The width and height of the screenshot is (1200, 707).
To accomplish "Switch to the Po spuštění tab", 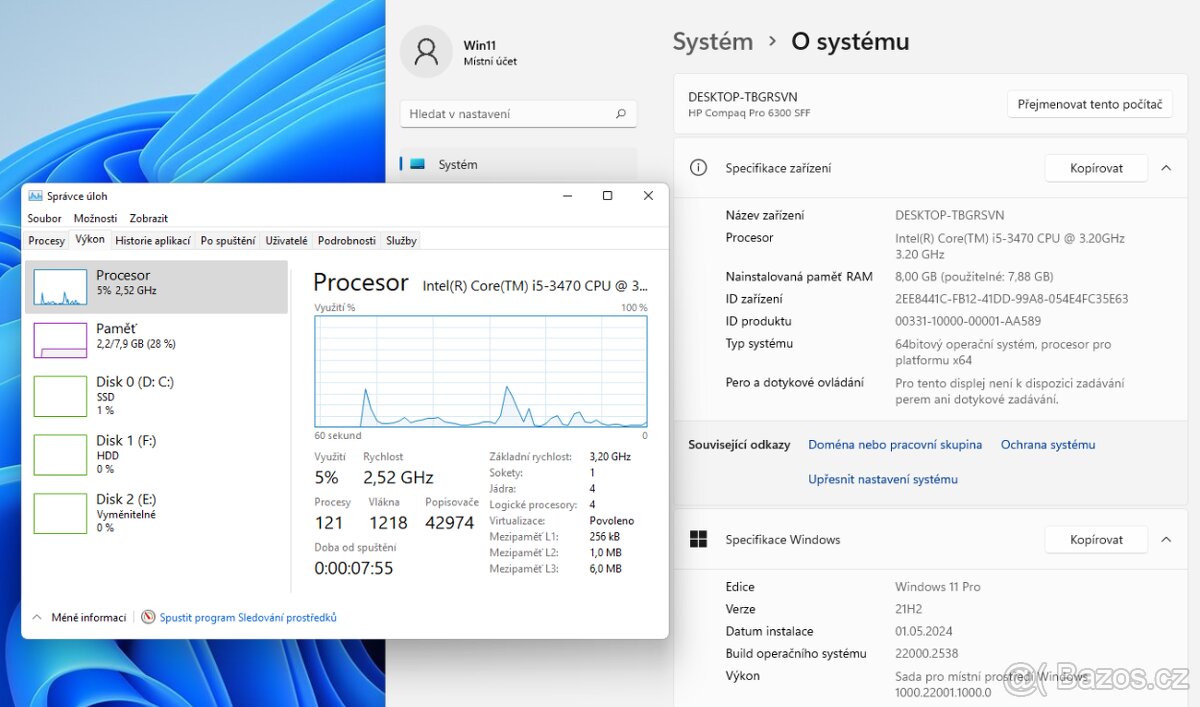I will tap(228, 241).
